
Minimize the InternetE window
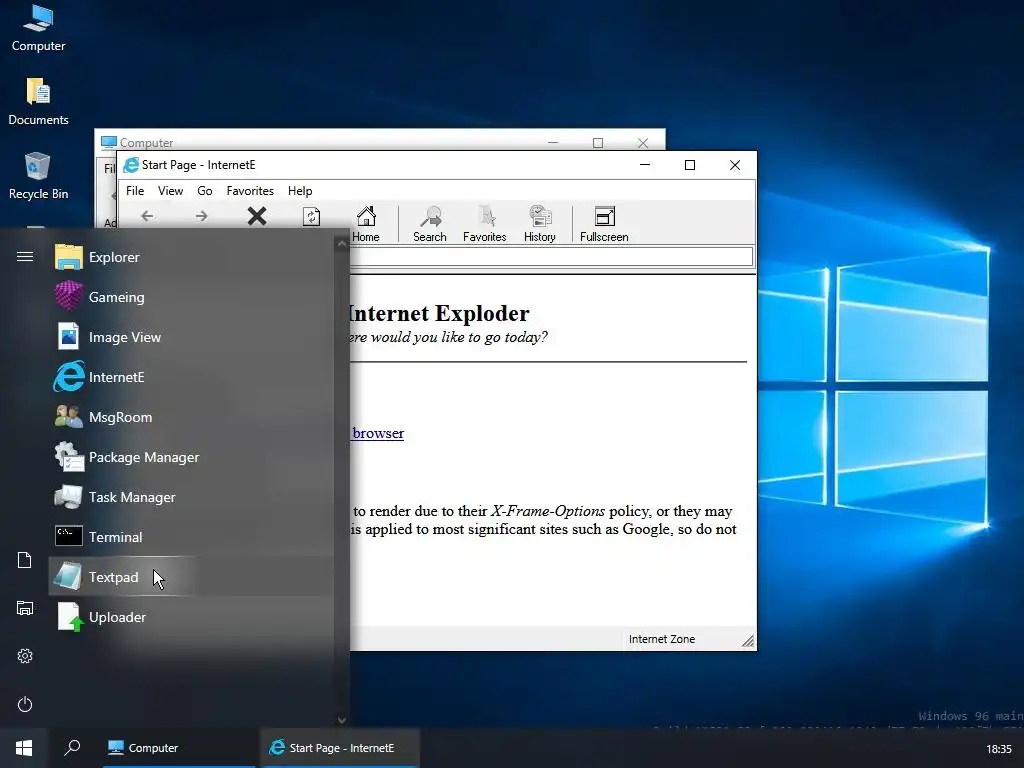pos(645,165)
